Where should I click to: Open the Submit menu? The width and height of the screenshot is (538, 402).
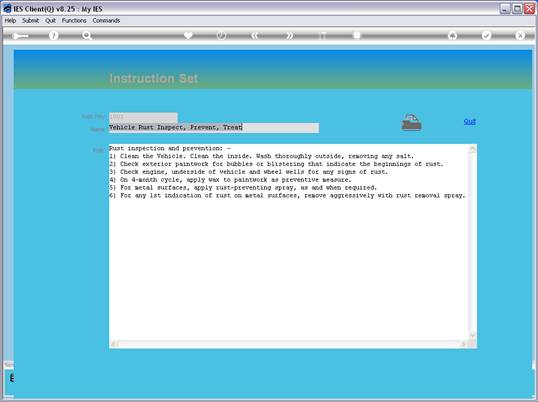[x=31, y=21]
